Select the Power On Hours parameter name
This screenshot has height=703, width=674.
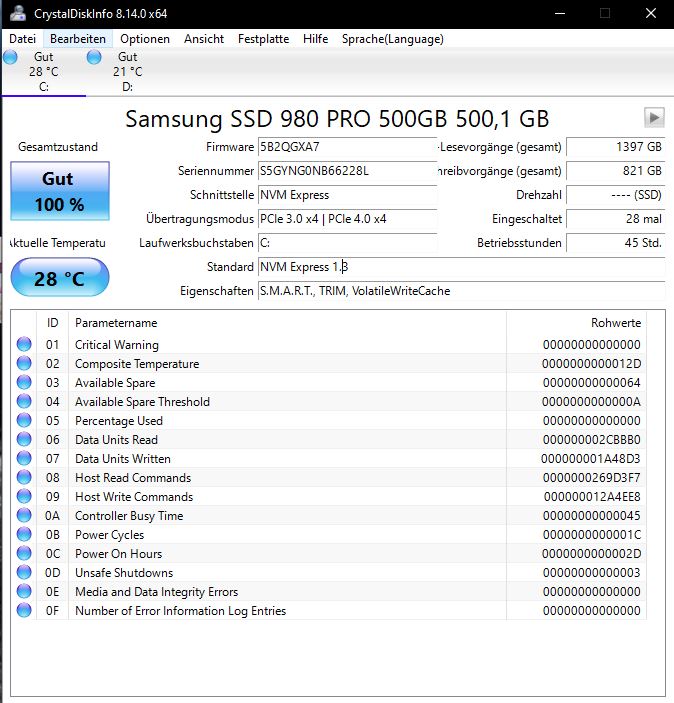coord(118,554)
